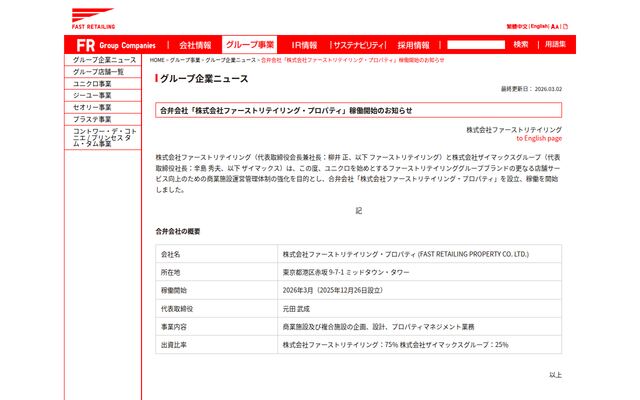The height and width of the screenshot is (400, 640).
Task: Click the 最終更新日 2026.03.02 date
Action: 531,89
